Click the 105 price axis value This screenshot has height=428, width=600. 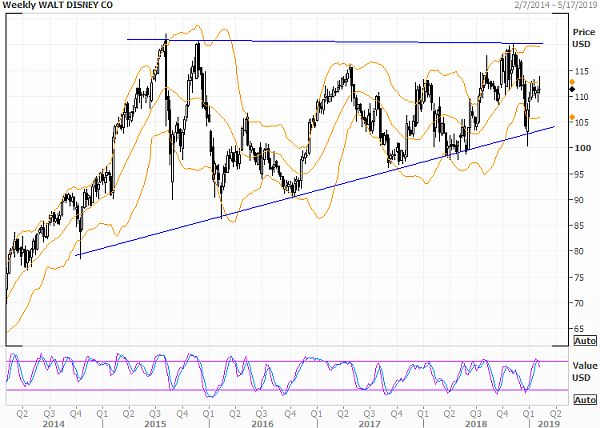pyautogui.click(x=580, y=122)
